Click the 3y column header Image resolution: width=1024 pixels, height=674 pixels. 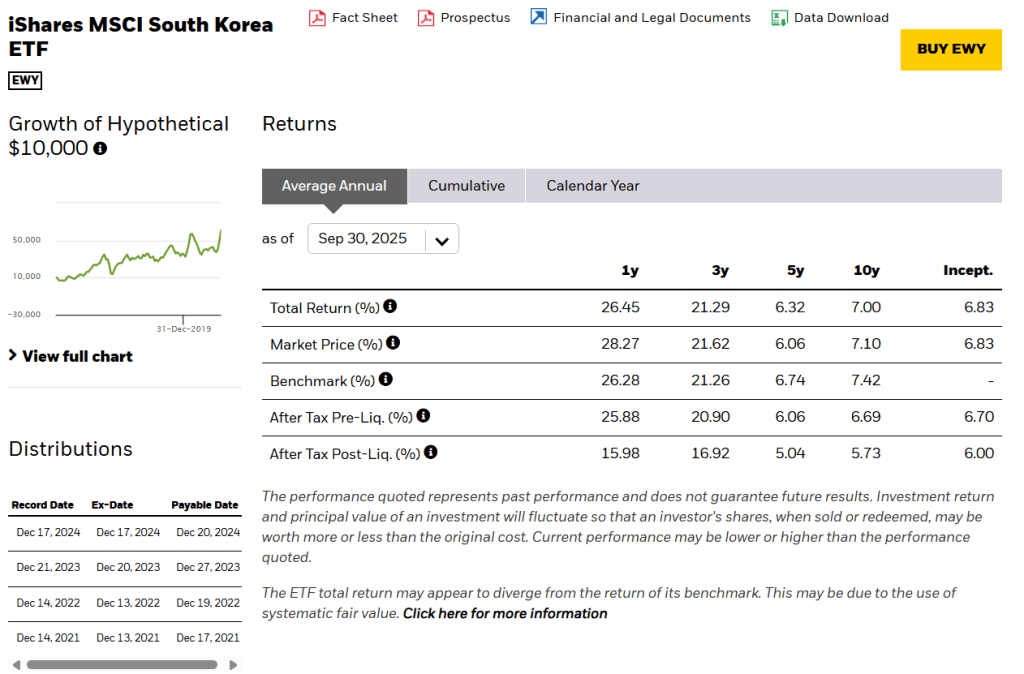pos(720,270)
